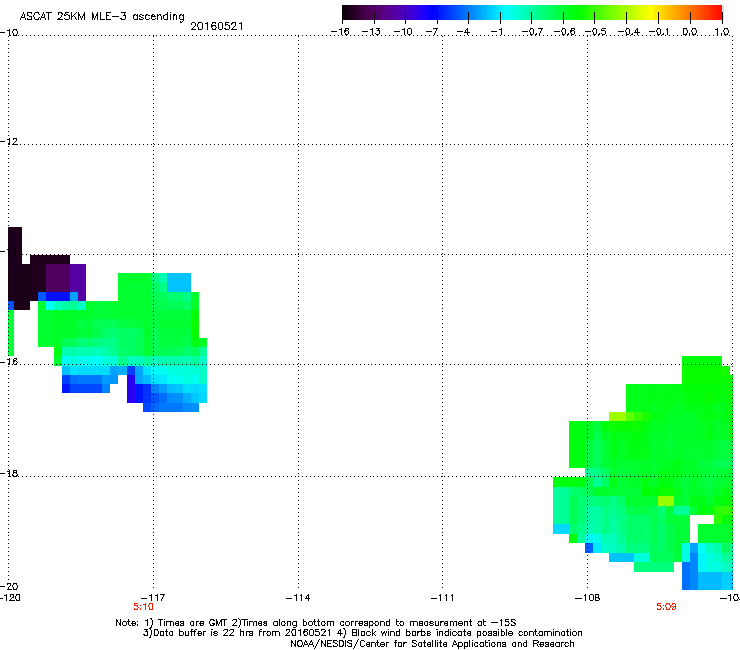This screenshot has width=740, height=650.
Task: Click the longitude label -111
Action: tap(442, 598)
